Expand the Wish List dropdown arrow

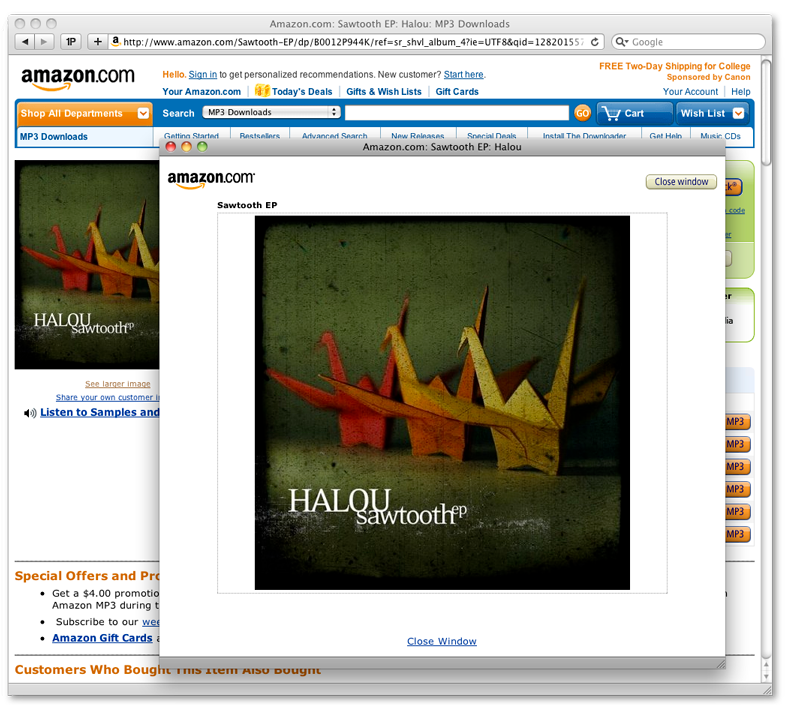tap(738, 113)
